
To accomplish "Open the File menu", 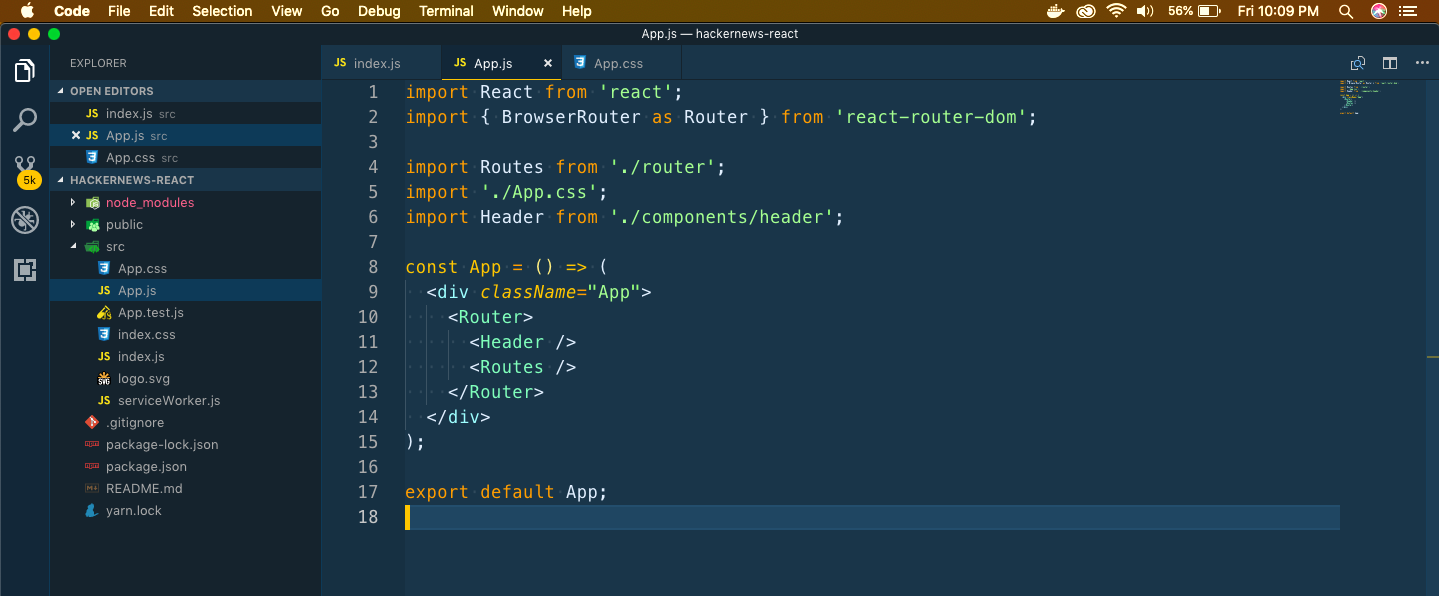I will [119, 11].
